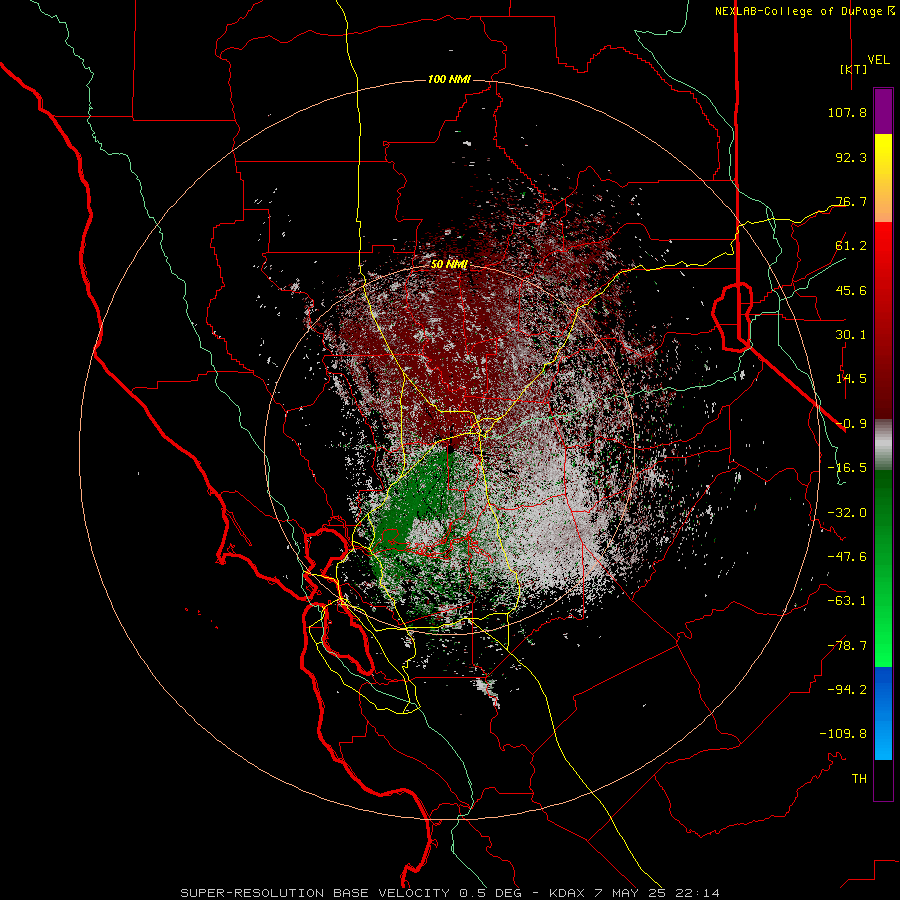Click the -0.9 value on velocity scale
This screenshot has height=900, width=900.
[851, 424]
